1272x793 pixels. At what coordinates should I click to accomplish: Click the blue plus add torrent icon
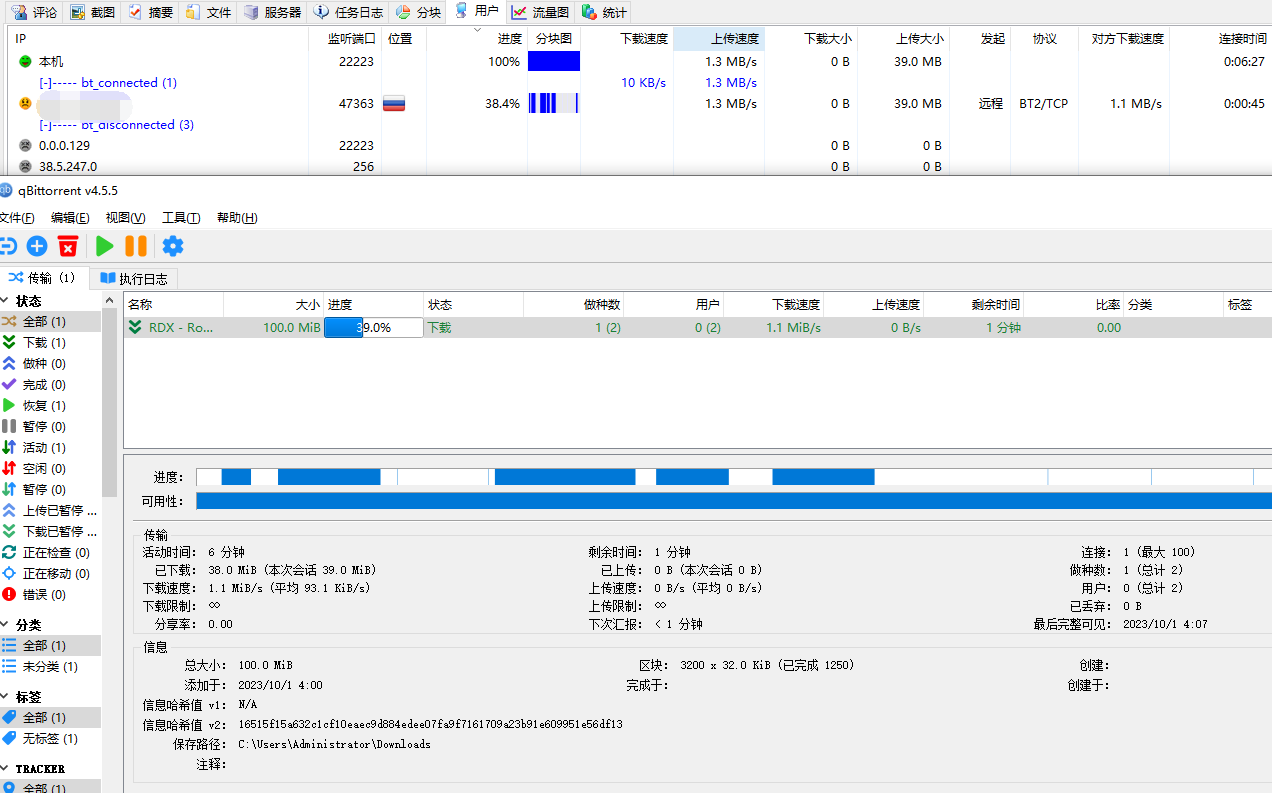pyautogui.click(x=37, y=246)
